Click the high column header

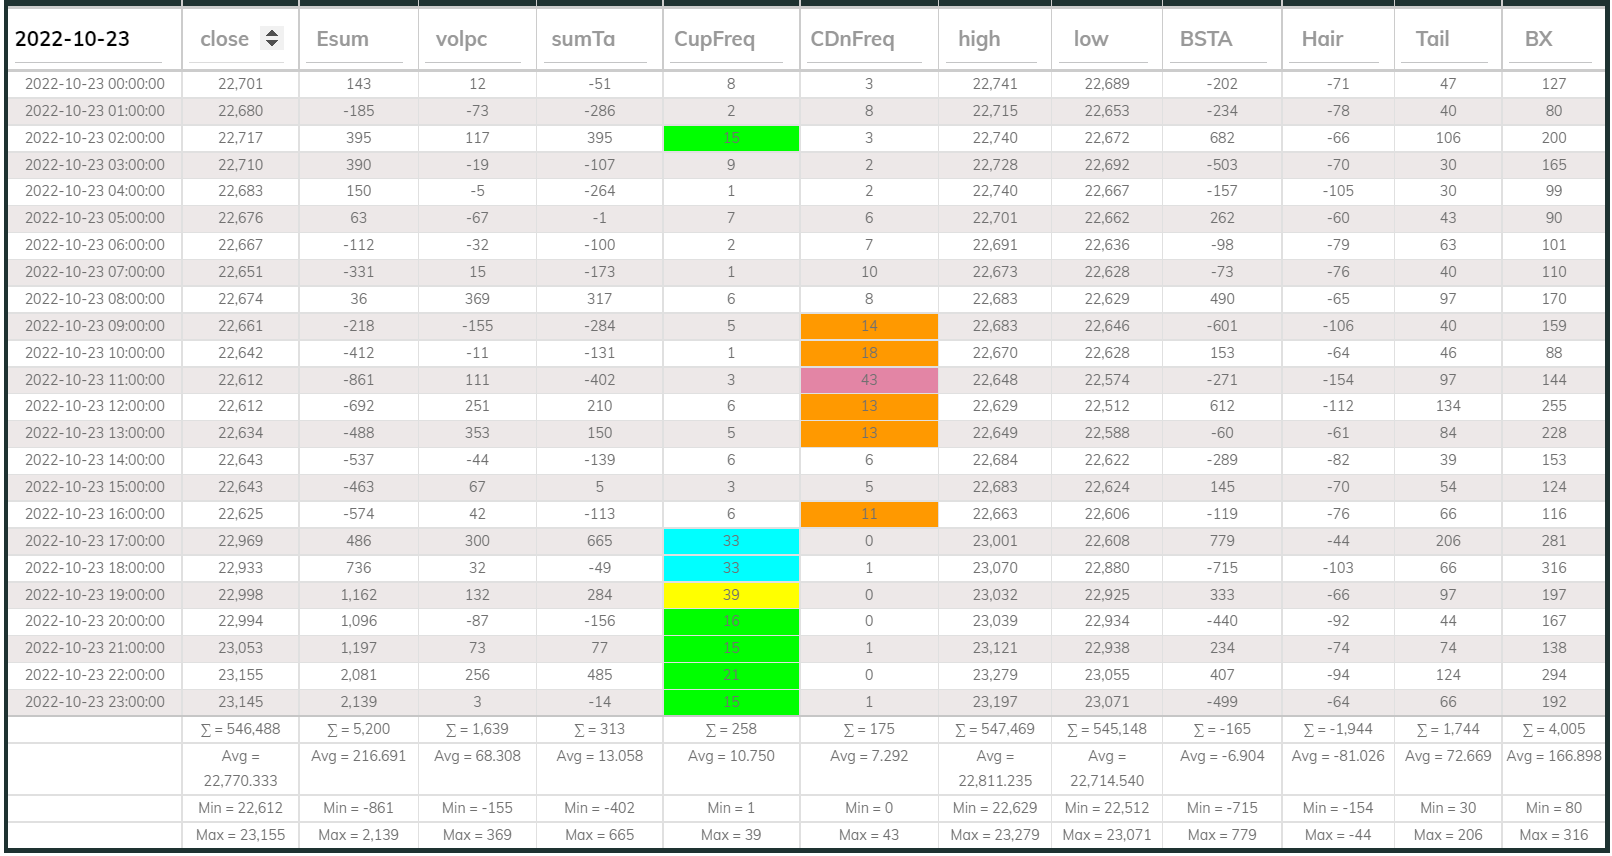coord(978,39)
